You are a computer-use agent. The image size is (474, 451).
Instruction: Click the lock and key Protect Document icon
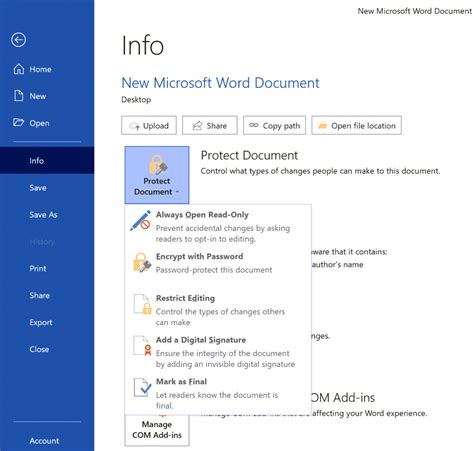(x=157, y=165)
